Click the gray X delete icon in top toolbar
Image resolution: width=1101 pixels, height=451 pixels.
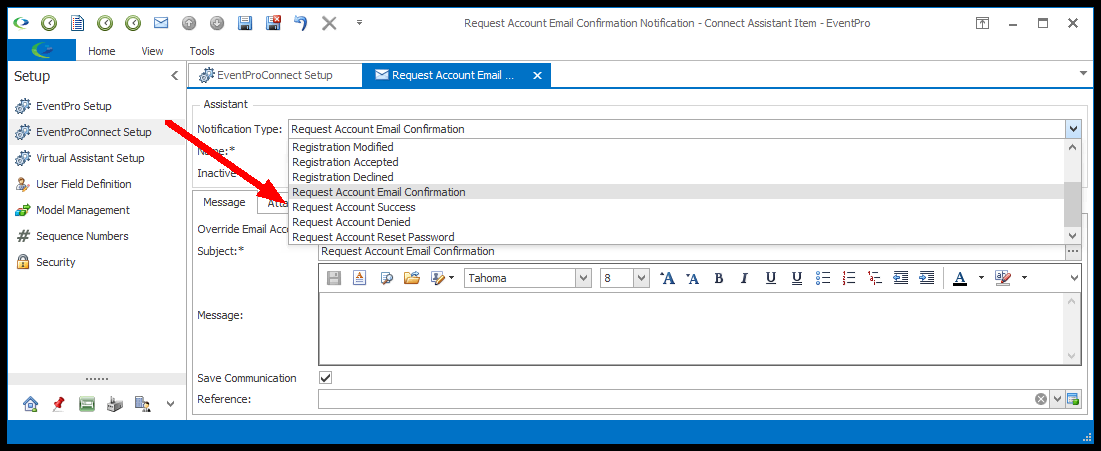coord(329,23)
